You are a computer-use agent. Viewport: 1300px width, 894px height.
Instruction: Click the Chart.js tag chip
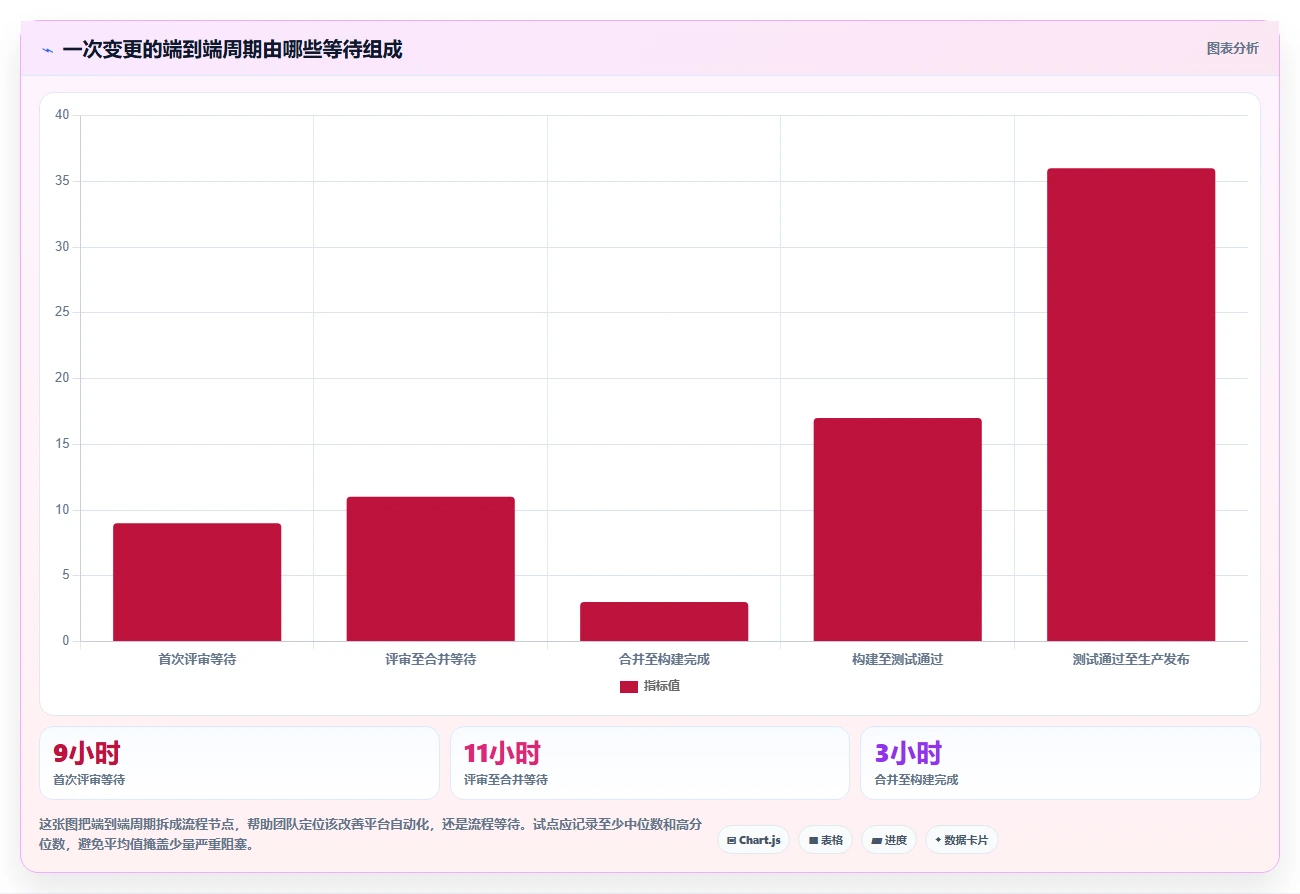click(x=753, y=840)
